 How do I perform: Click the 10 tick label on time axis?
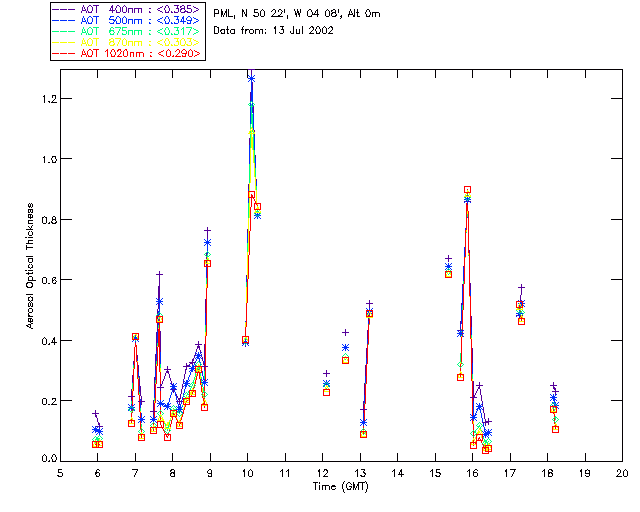247,473
